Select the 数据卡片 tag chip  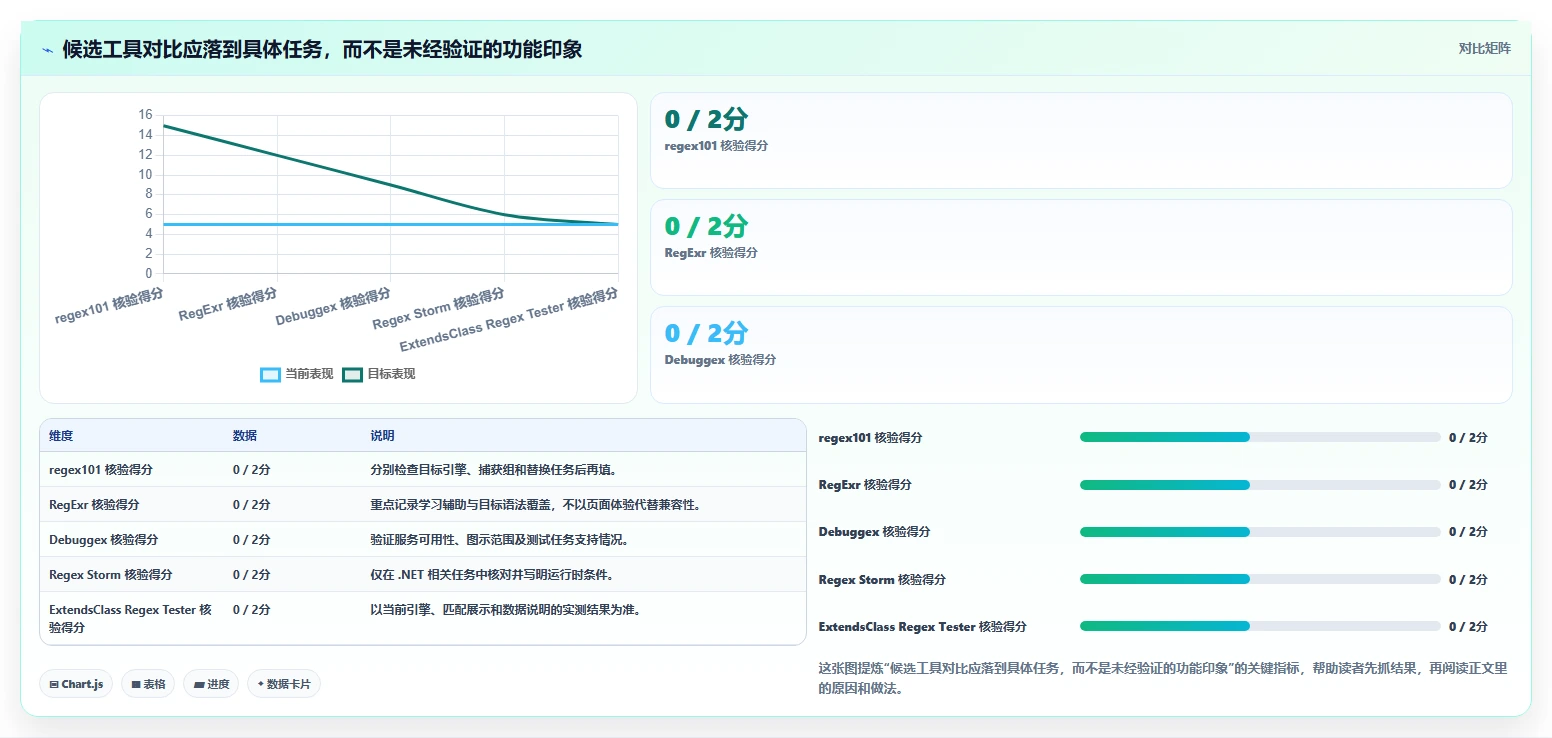pyautogui.click(x=284, y=684)
